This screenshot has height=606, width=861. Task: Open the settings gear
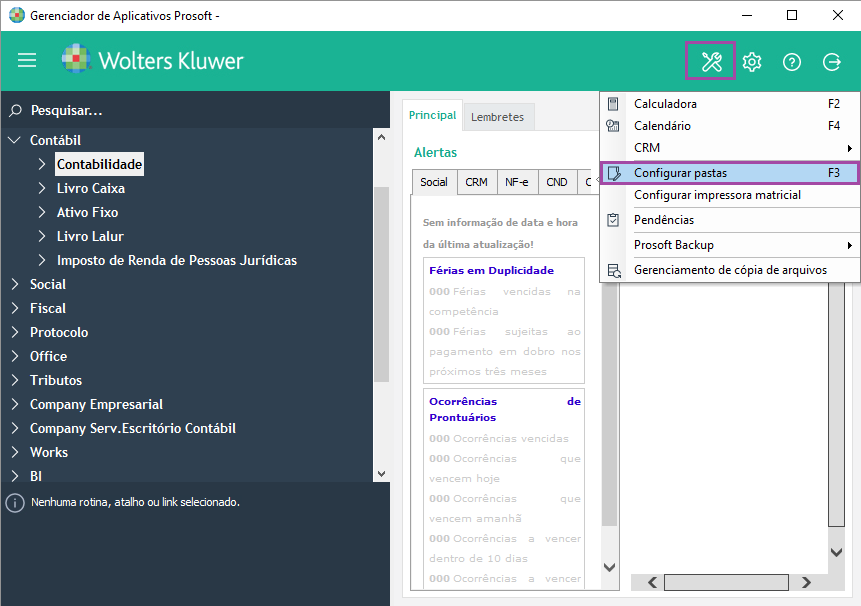click(x=752, y=61)
